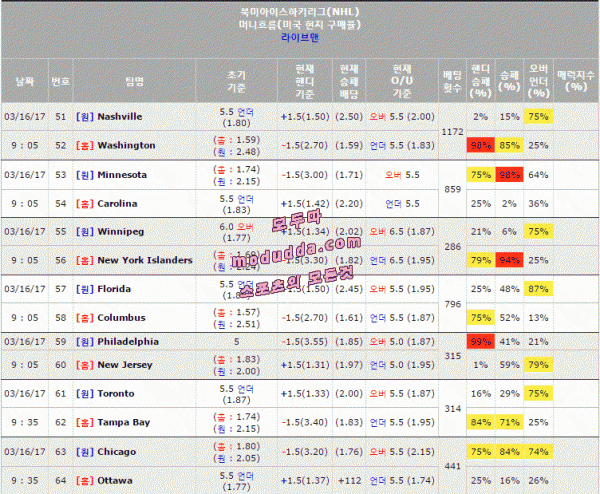Click red 98% cell in Minnesota row
This screenshot has width=600, height=494.
509,175
